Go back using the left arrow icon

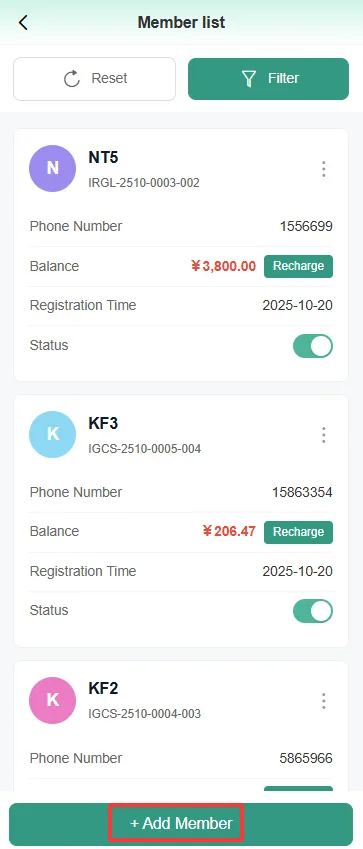[x=23, y=23]
